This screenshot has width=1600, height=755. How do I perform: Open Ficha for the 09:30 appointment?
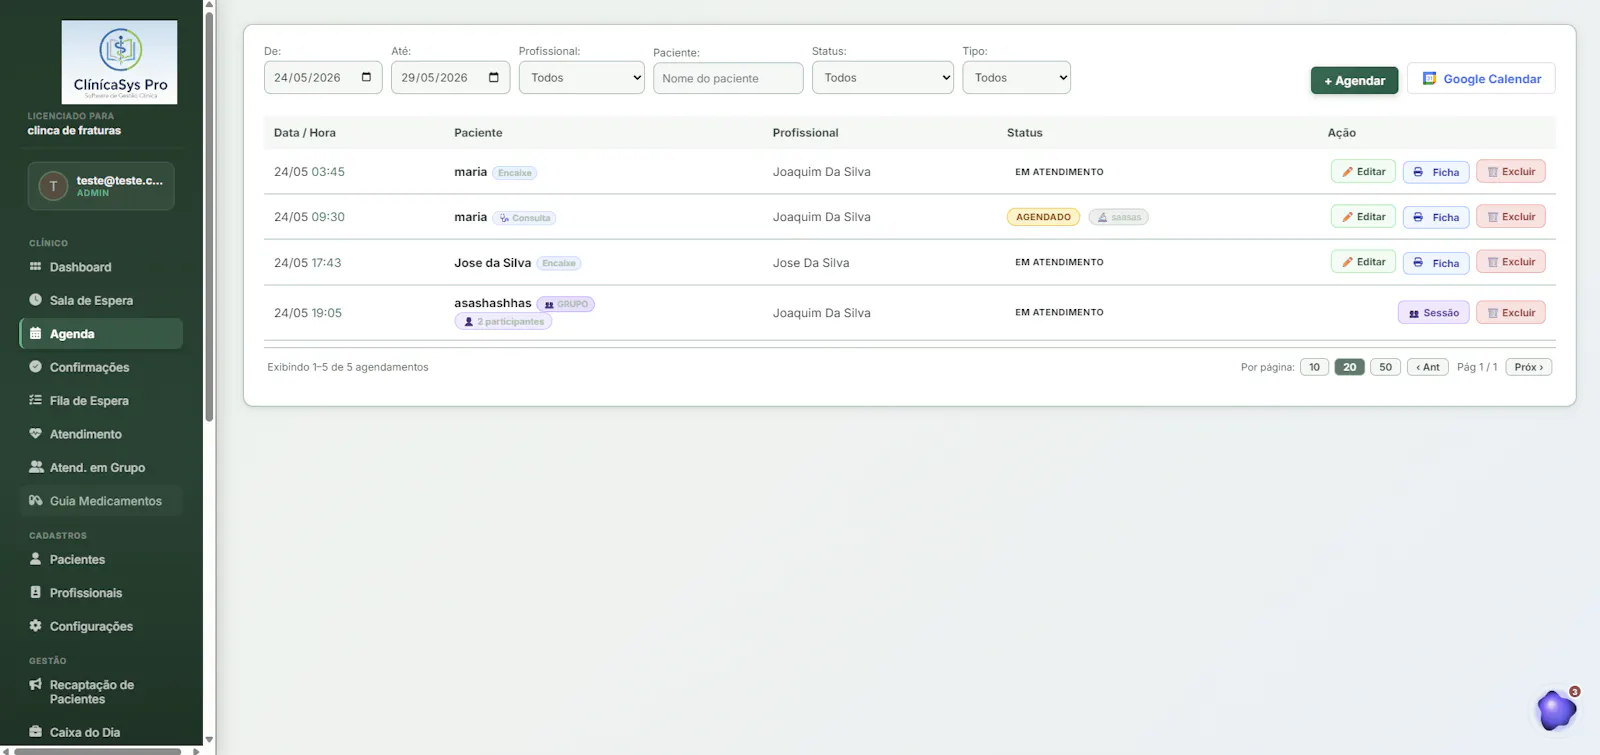coord(1436,217)
